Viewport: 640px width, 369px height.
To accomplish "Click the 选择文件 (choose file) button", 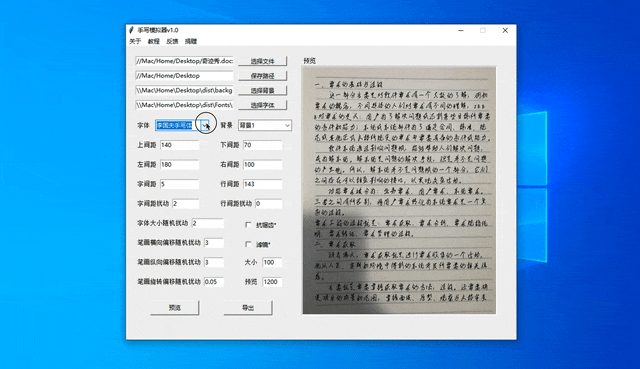I will pyautogui.click(x=262, y=61).
